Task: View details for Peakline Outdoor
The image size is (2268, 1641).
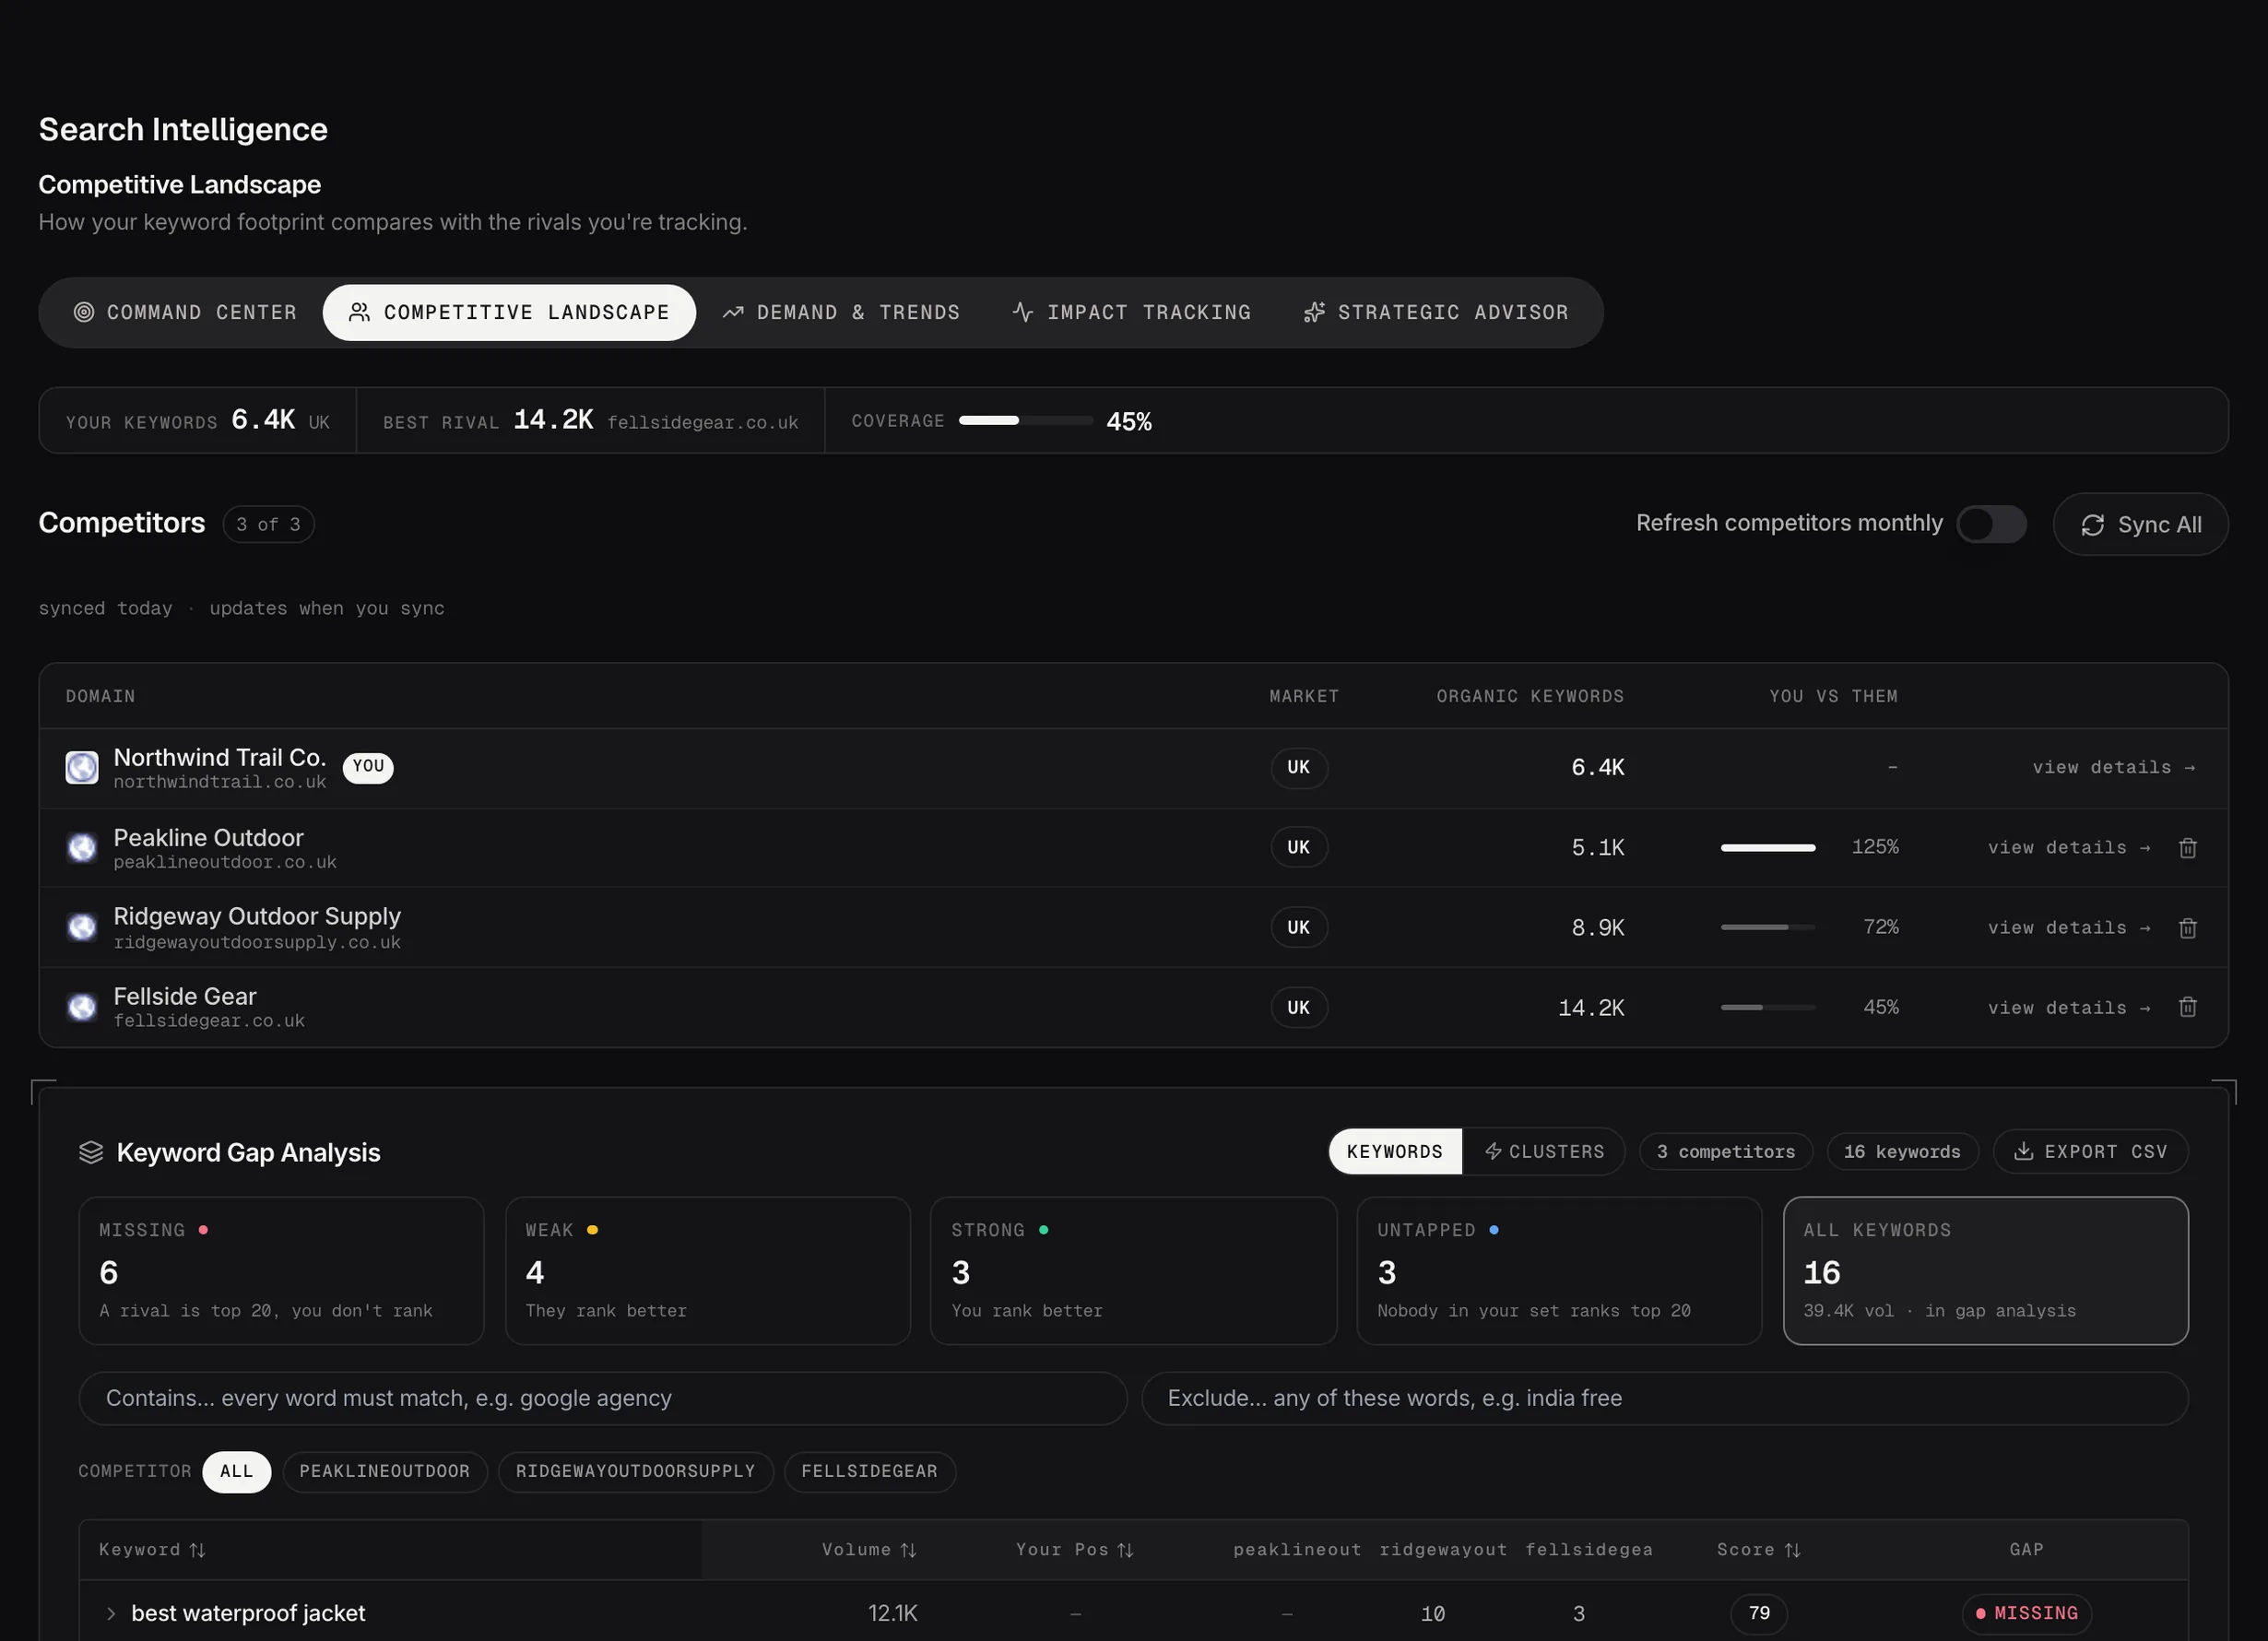Action: click(x=2068, y=848)
